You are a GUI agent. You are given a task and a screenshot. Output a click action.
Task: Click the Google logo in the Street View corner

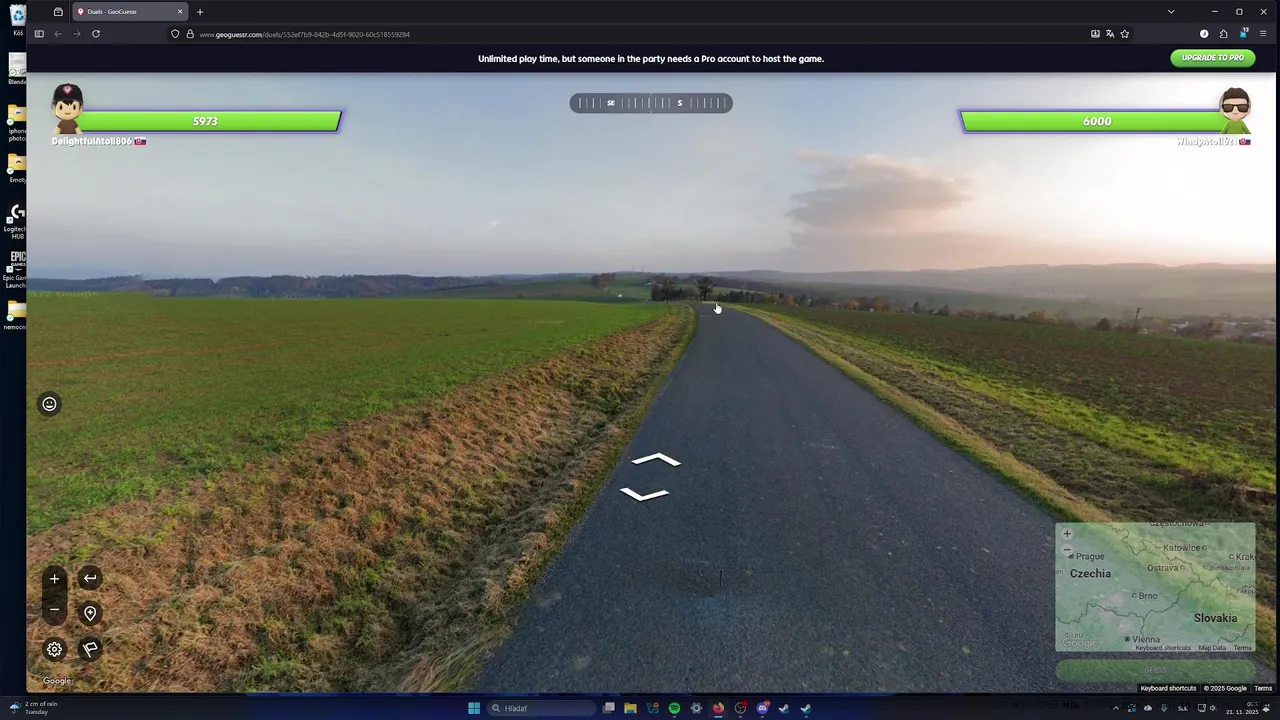pyautogui.click(x=57, y=681)
